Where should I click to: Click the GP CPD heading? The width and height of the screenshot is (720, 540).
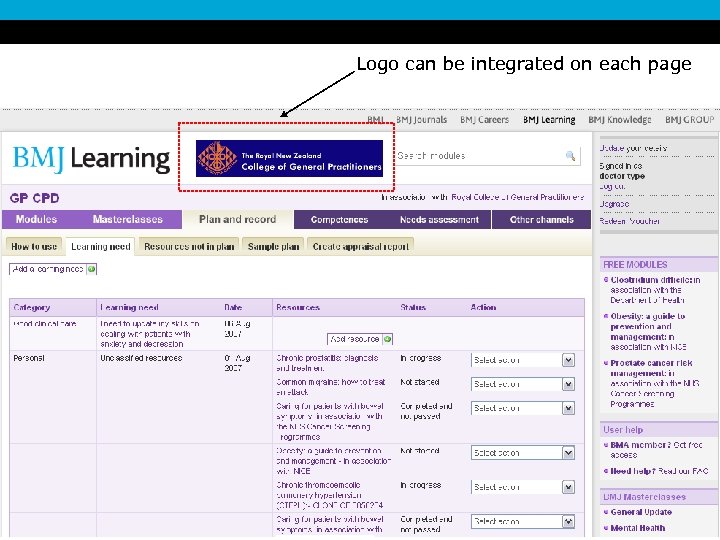pyautogui.click(x=34, y=198)
